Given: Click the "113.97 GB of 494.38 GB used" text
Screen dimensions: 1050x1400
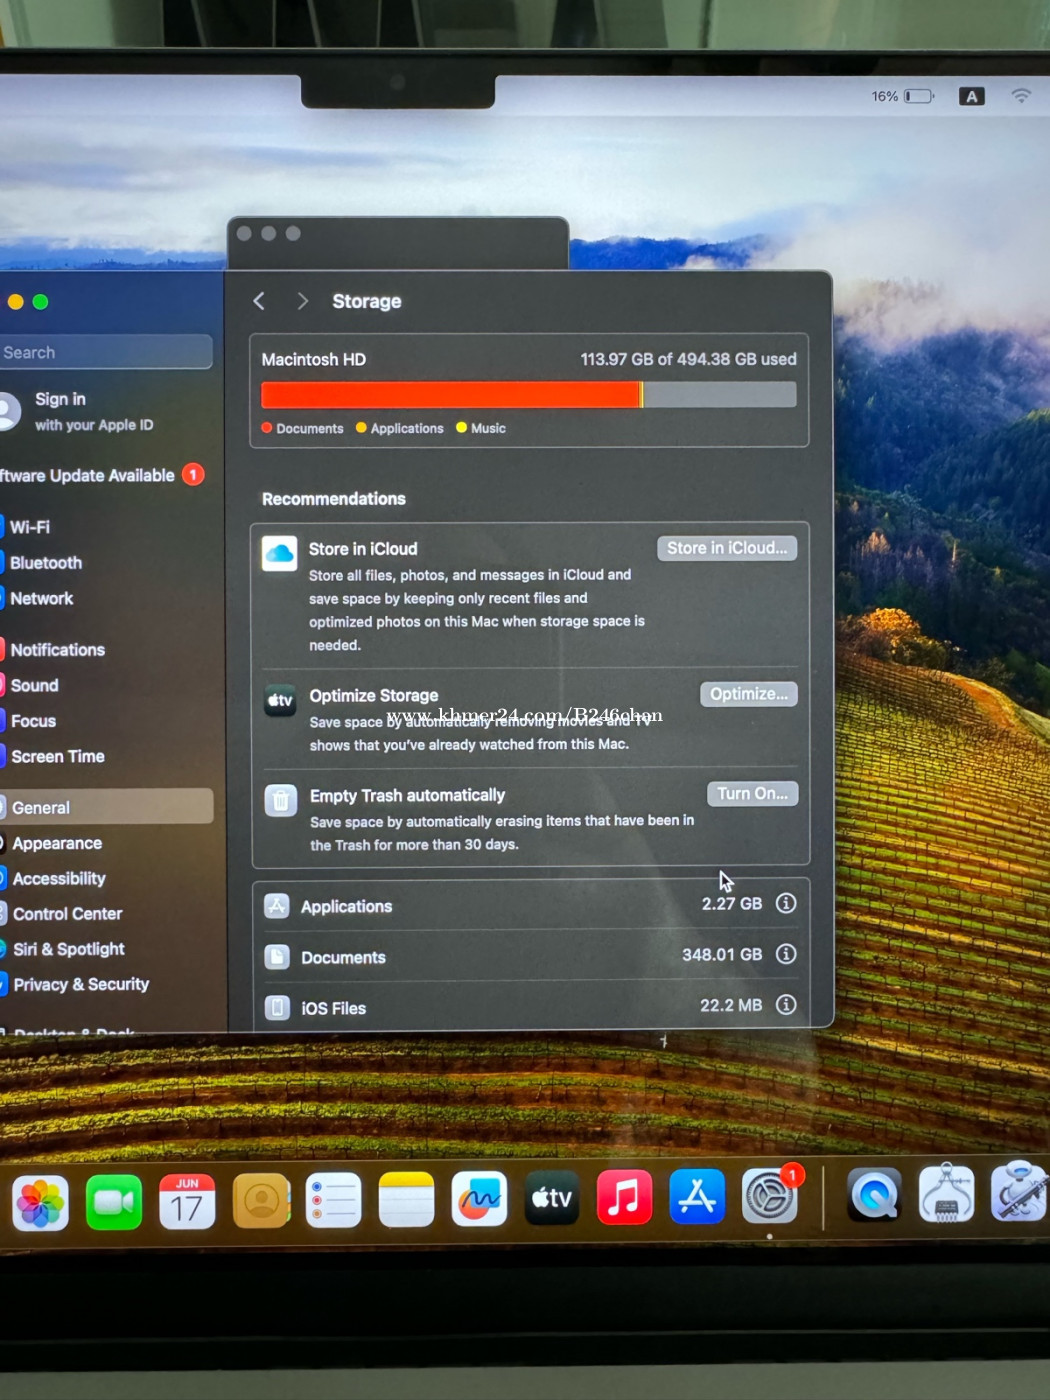Looking at the screenshot, I should (689, 359).
